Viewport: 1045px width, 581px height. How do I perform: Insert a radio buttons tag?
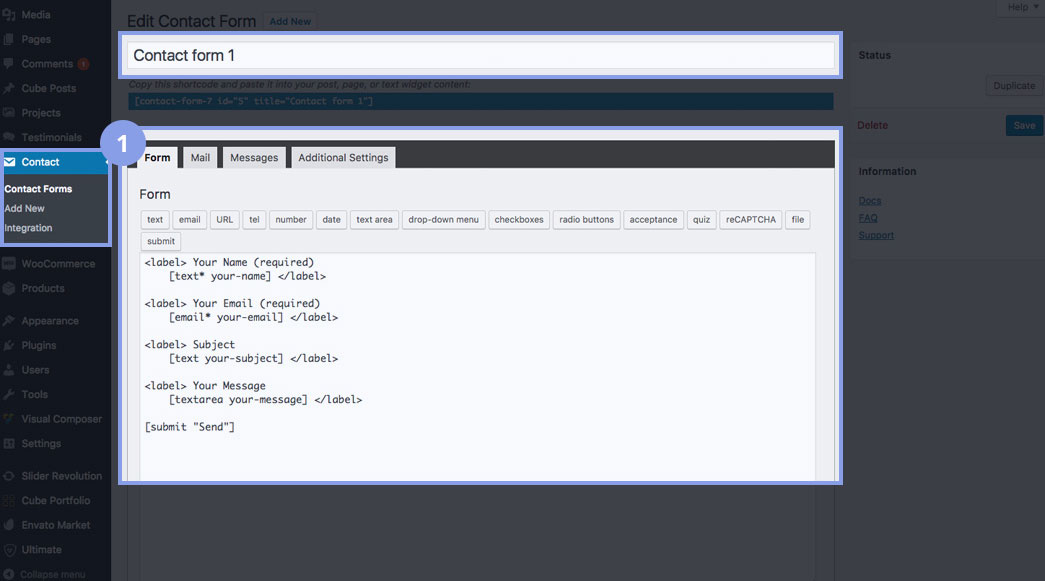click(x=586, y=220)
